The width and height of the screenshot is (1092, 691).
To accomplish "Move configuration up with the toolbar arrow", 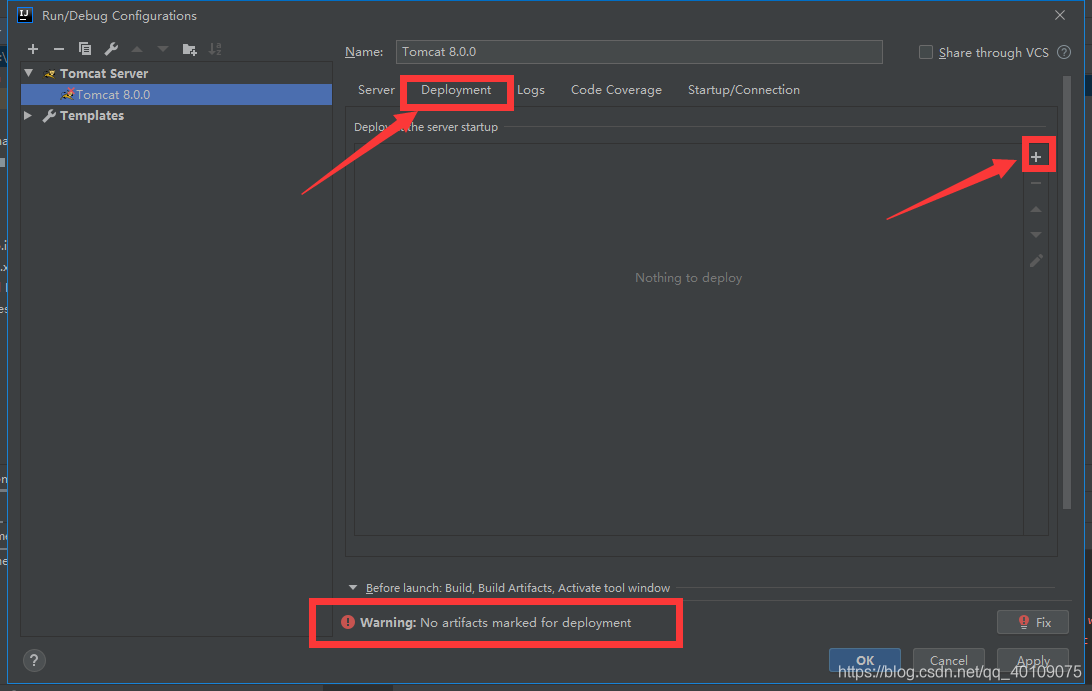I will click(x=137, y=49).
